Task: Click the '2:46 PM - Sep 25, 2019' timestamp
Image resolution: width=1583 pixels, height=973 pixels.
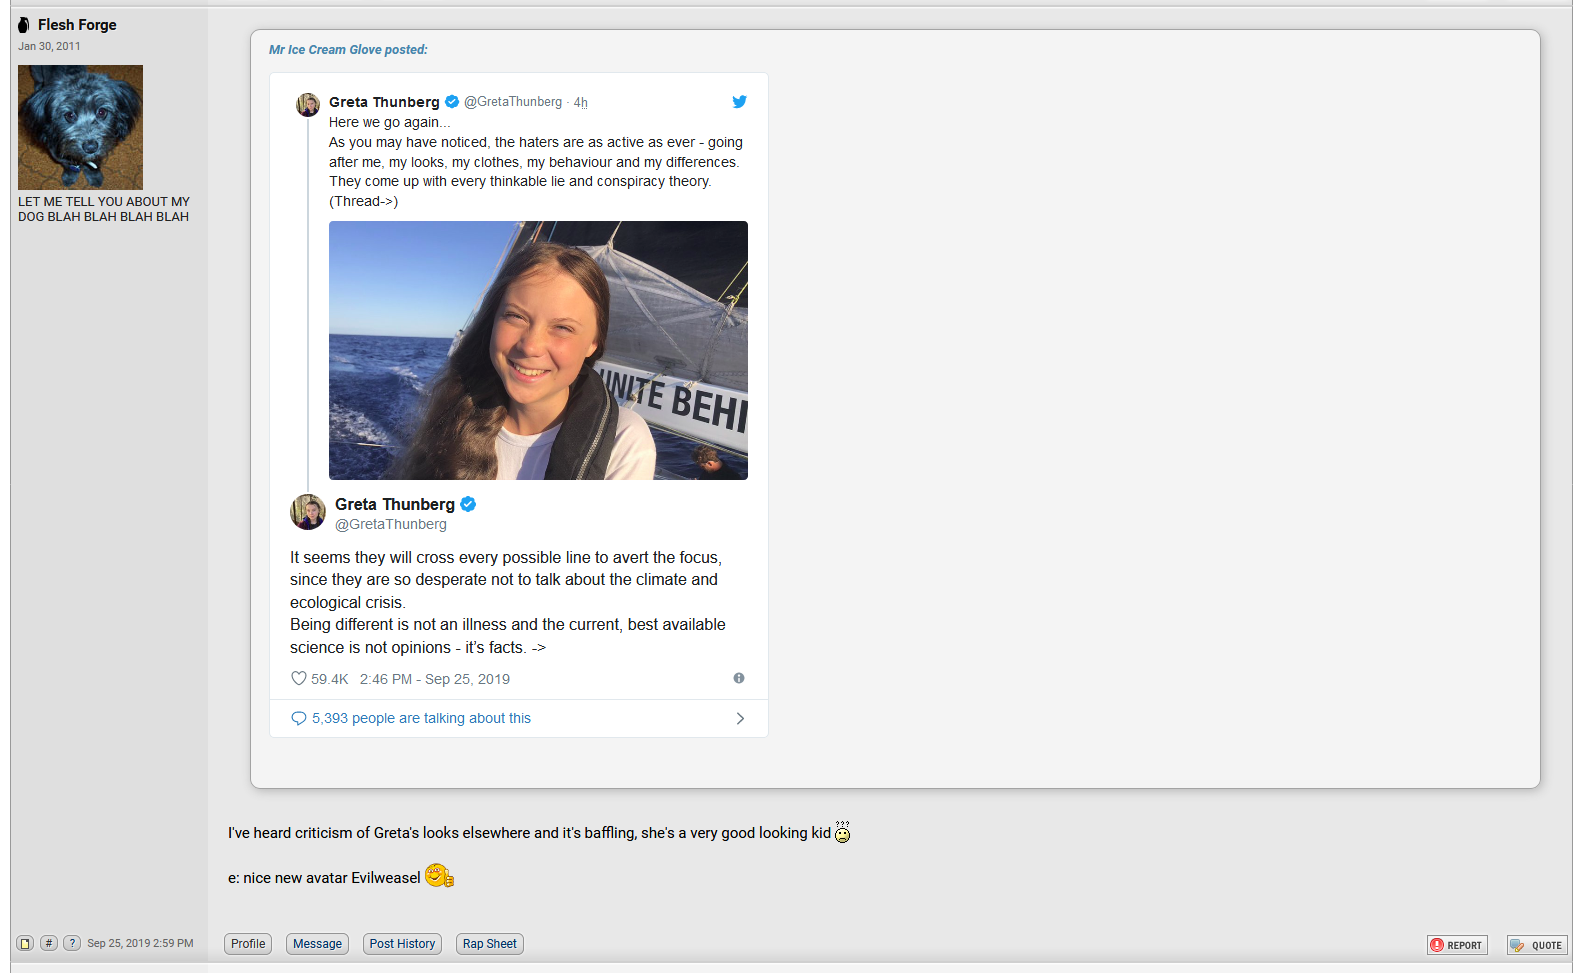Action: pos(435,679)
